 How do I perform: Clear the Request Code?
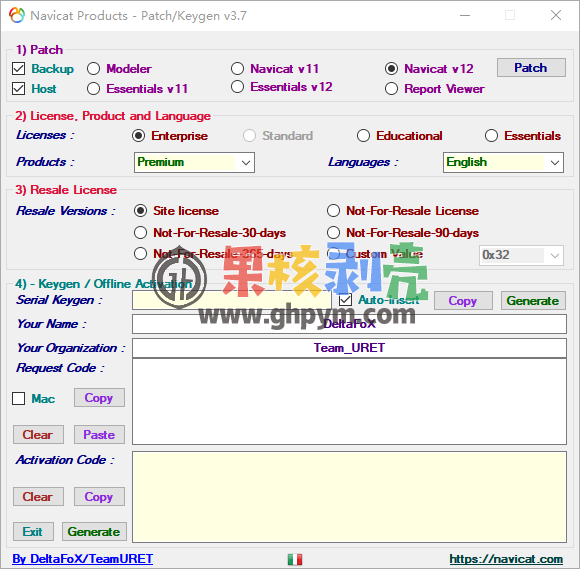point(38,434)
